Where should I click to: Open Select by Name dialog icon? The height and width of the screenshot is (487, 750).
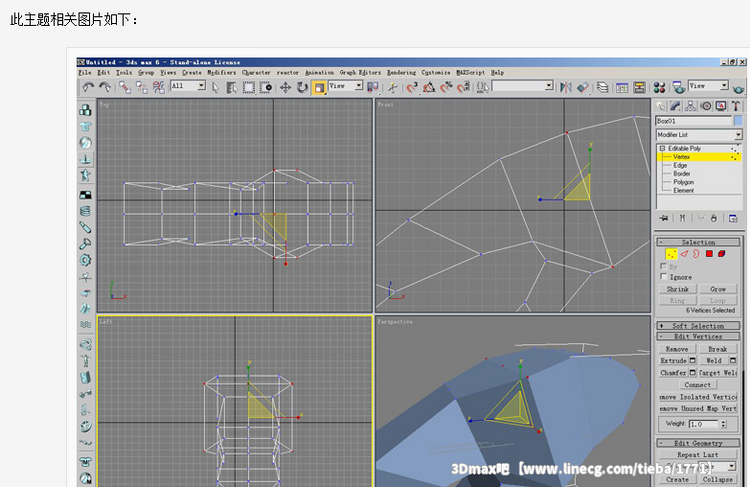232,88
